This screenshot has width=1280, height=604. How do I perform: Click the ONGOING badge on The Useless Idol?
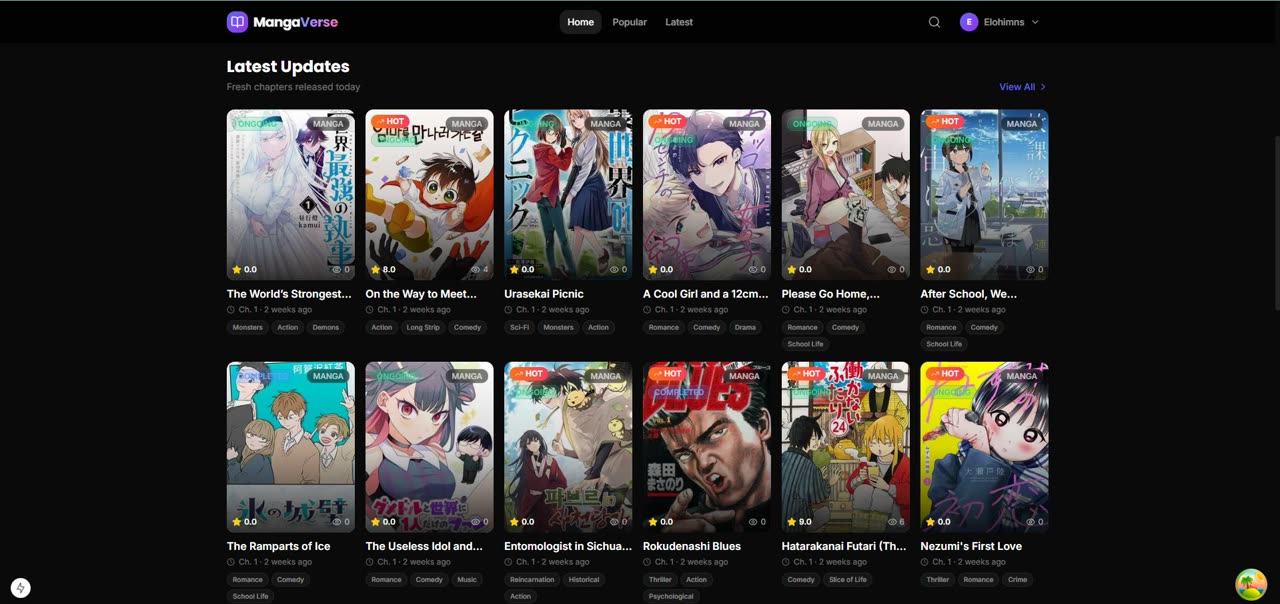coord(397,376)
